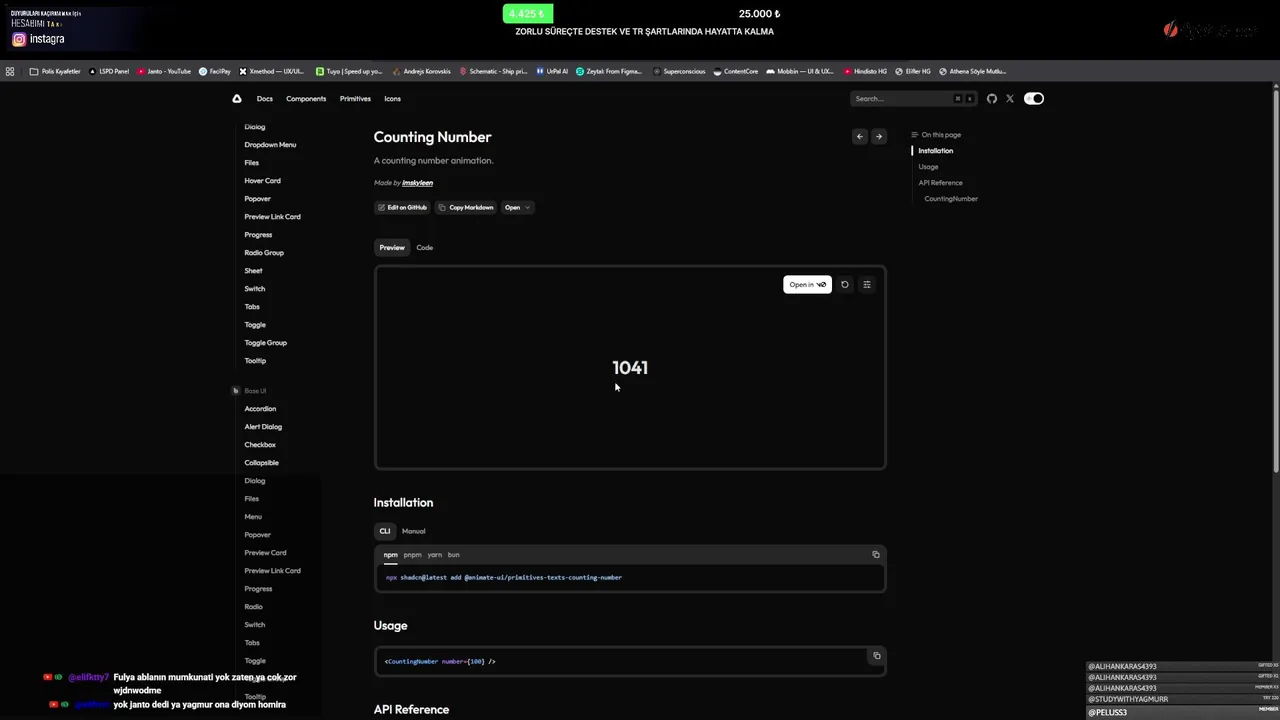Select the npm package manager tab
1280x720 pixels.
pyautogui.click(x=390, y=554)
